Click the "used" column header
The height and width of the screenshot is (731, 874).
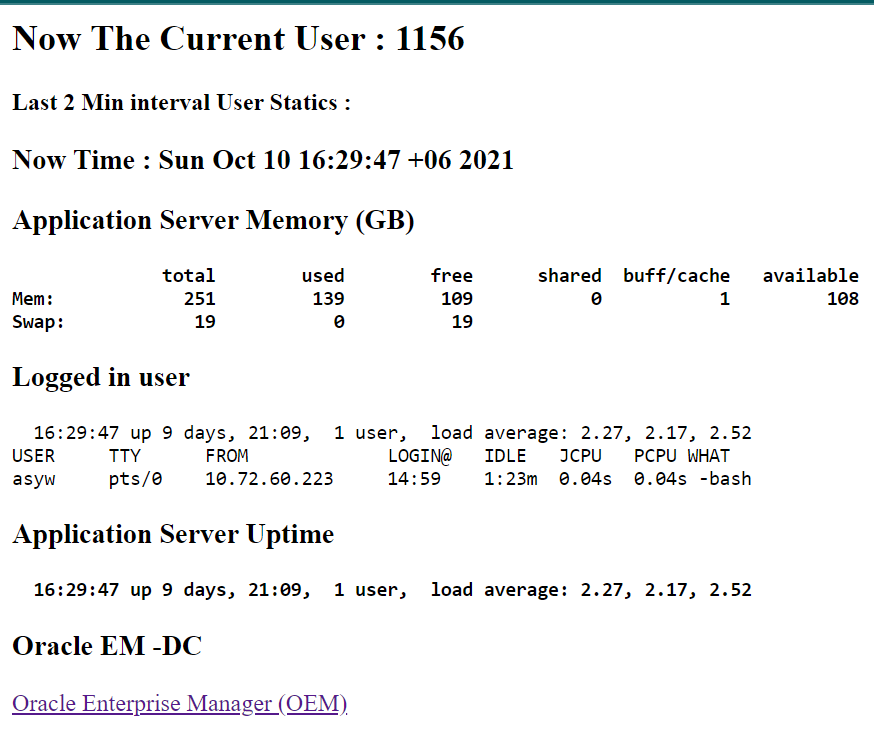[x=323, y=275]
